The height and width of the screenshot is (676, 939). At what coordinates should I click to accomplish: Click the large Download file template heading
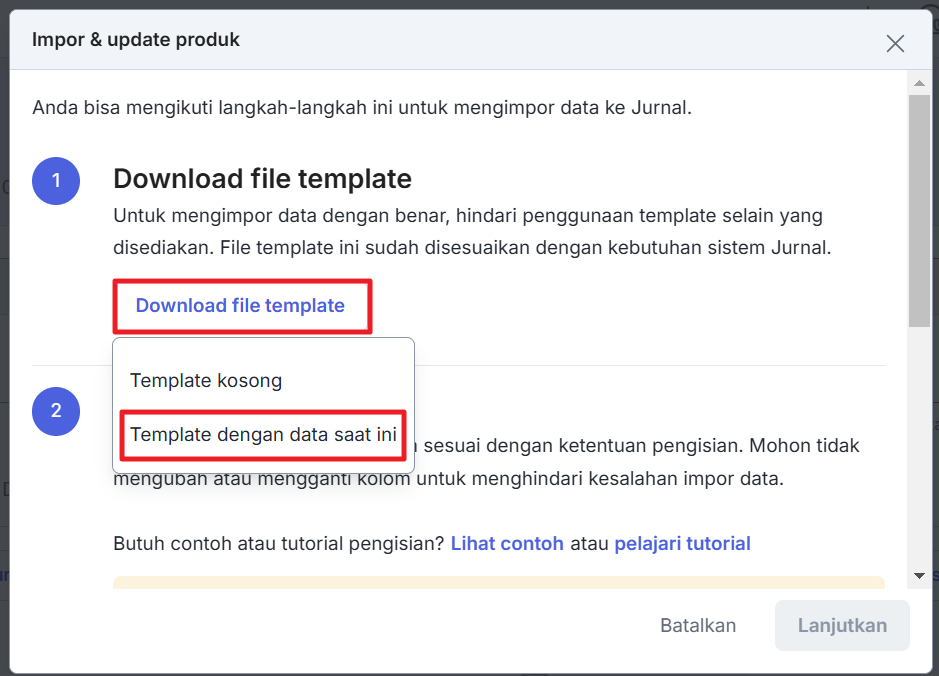click(x=262, y=178)
